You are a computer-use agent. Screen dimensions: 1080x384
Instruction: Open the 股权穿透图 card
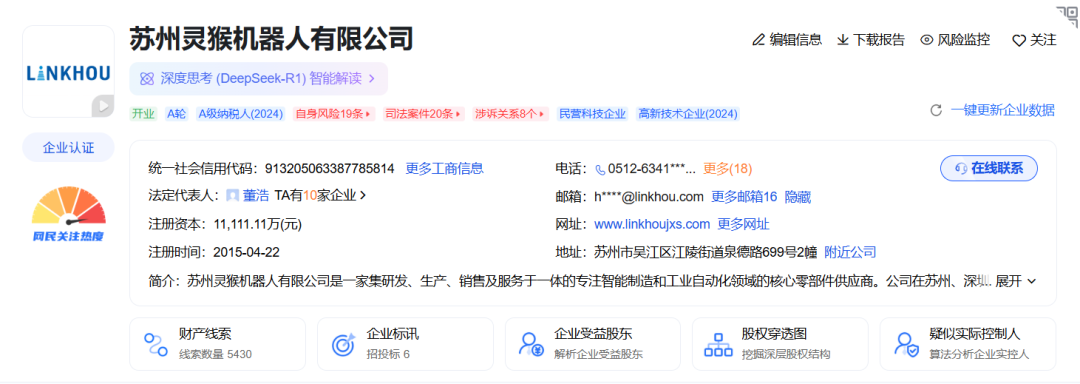coord(780,343)
